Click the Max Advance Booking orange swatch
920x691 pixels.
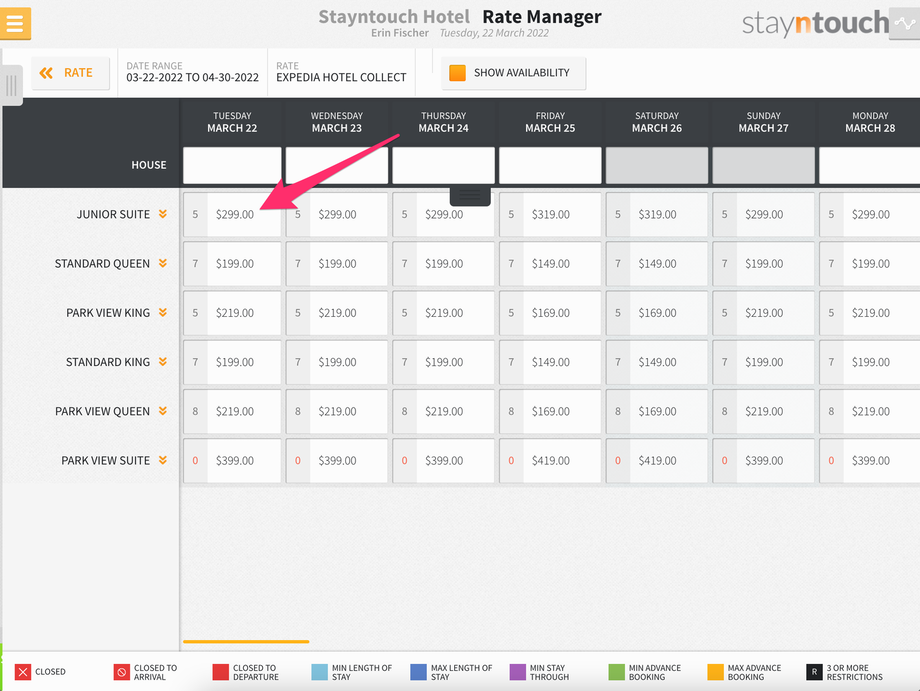pyautogui.click(x=715, y=672)
